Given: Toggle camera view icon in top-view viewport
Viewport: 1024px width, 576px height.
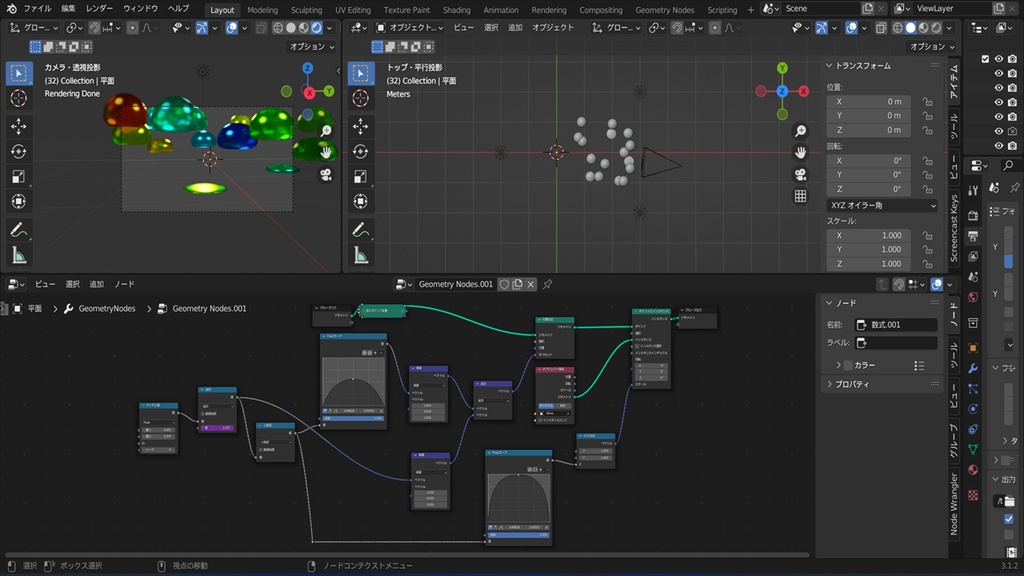Looking at the screenshot, I should coord(800,174).
